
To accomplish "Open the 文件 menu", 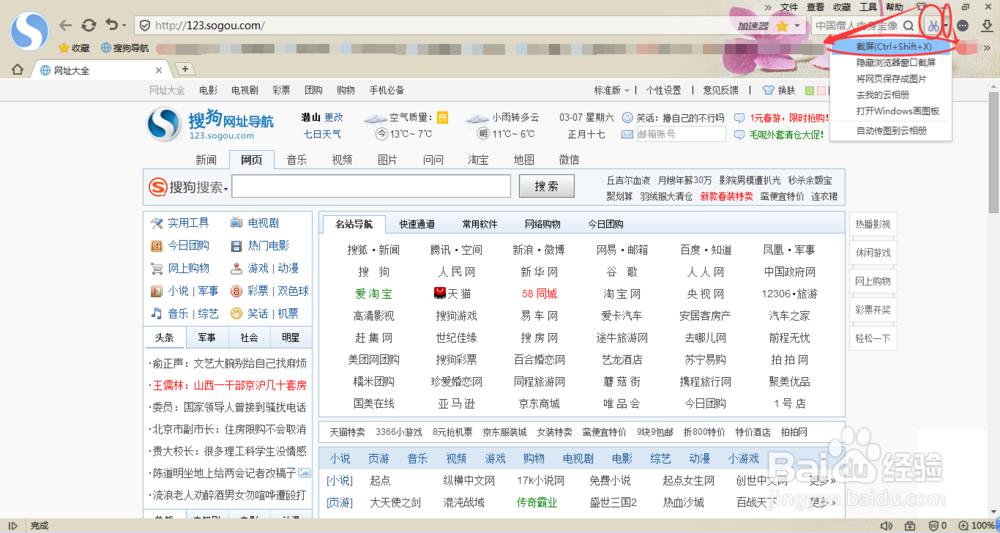I will click(789, 7).
